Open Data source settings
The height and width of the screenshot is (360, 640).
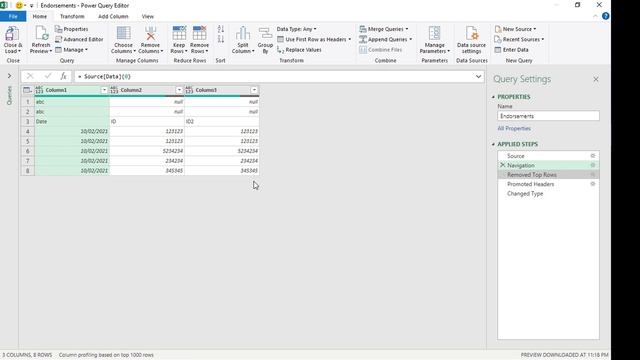471,40
